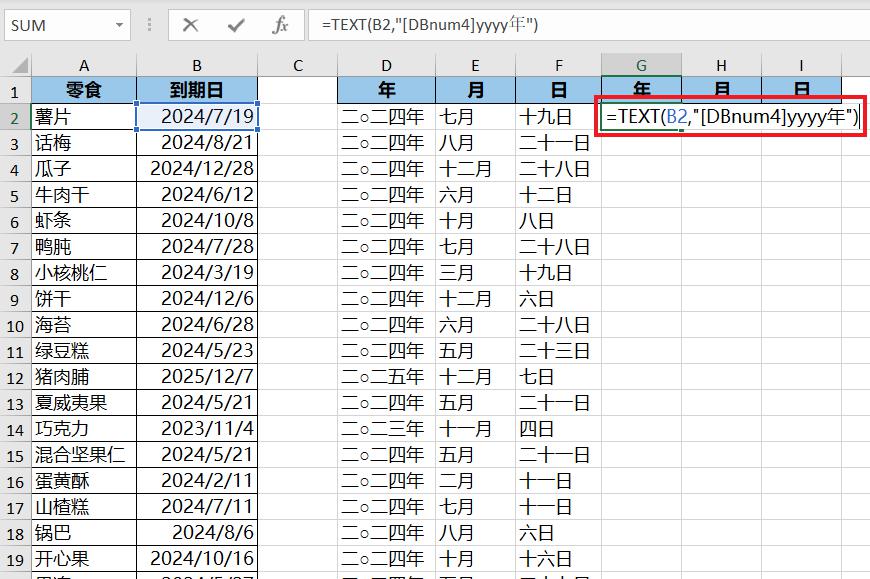
Task: Click cell 绿豆糕
Action: point(84,351)
